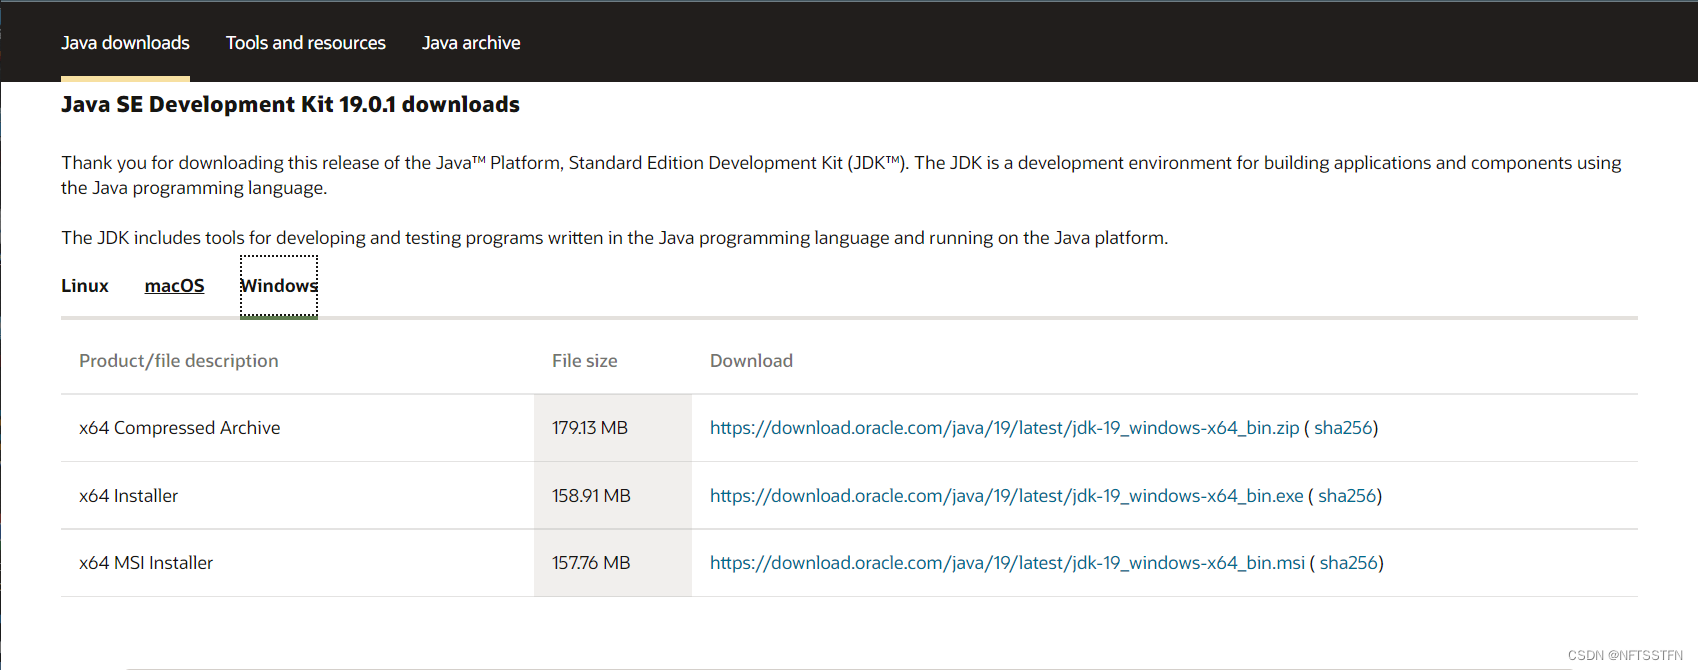Viewport: 1698px width, 670px height.
Task: Open sha256 link for the msi installer
Action: 1349,563
